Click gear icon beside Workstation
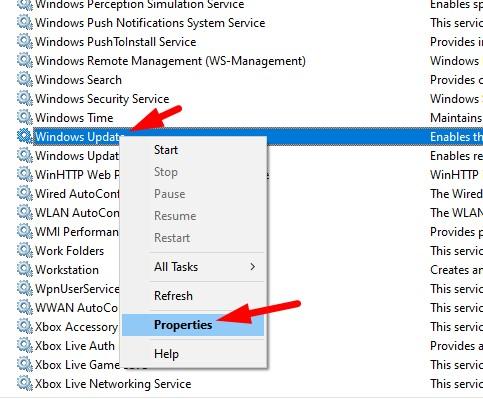The width and height of the screenshot is (483, 399). [x=24, y=270]
